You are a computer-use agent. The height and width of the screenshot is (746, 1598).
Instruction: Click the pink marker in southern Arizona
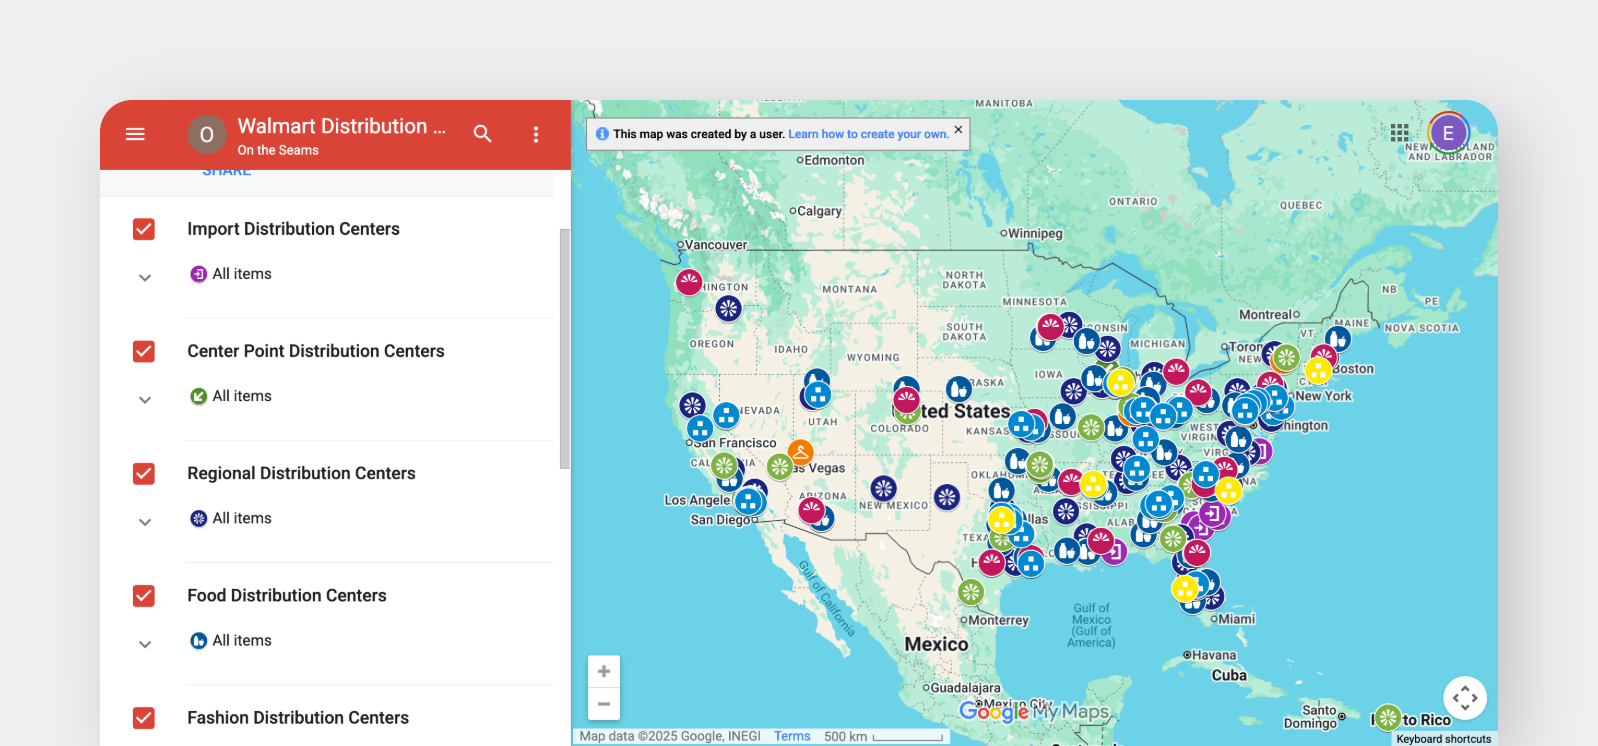pyautogui.click(x=812, y=510)
